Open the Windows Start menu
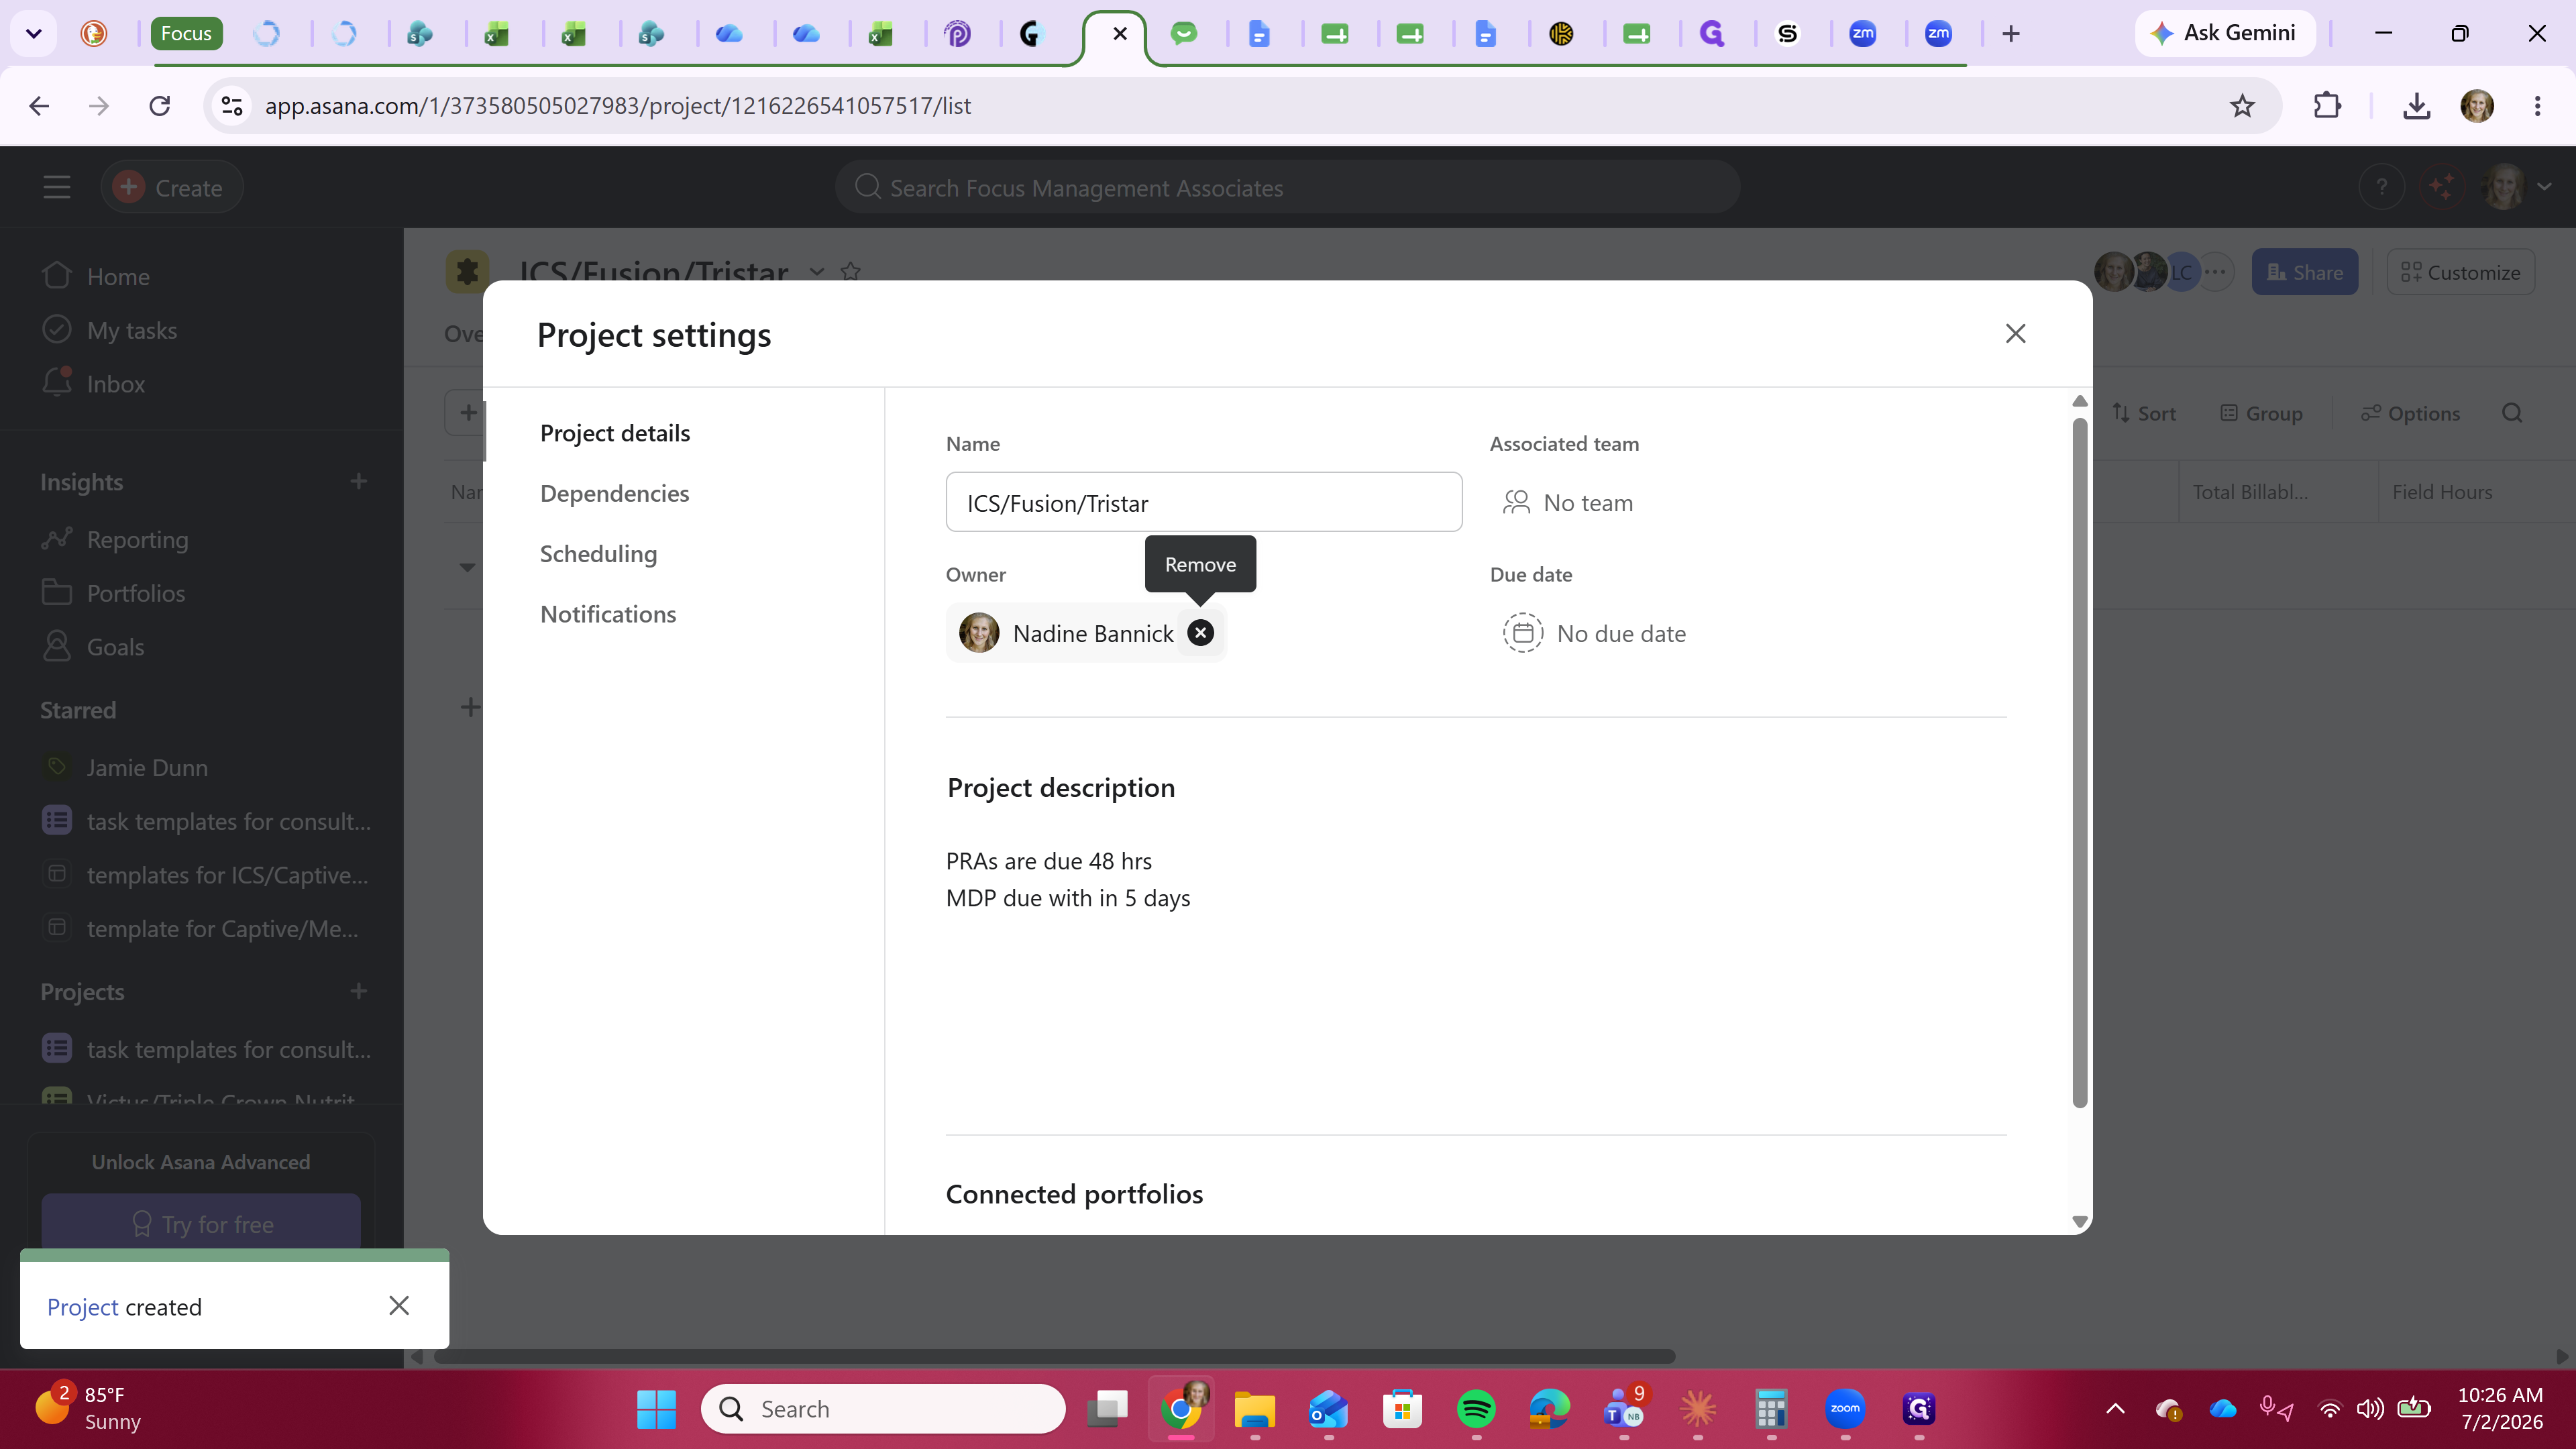 click(x=656, y=1409)
